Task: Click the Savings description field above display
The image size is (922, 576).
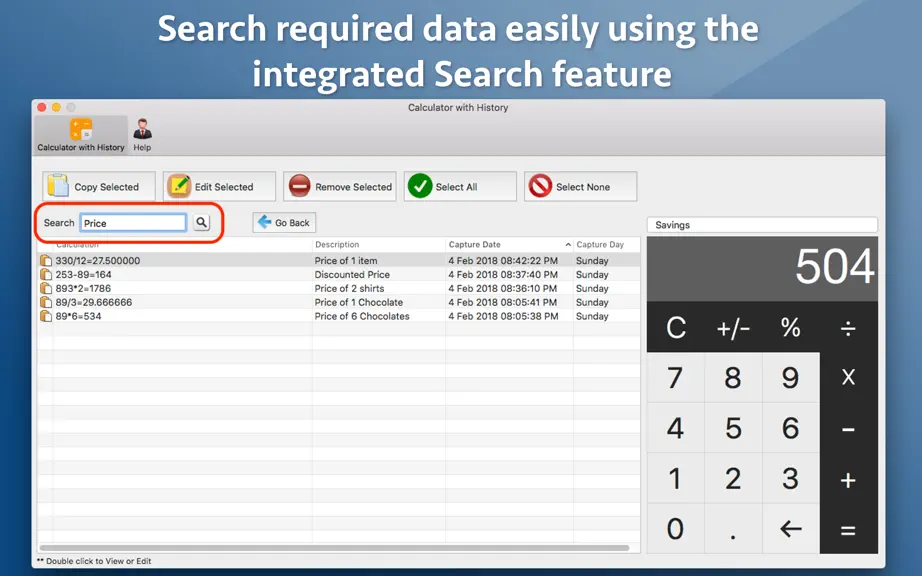Action: [x=762, y=225]
